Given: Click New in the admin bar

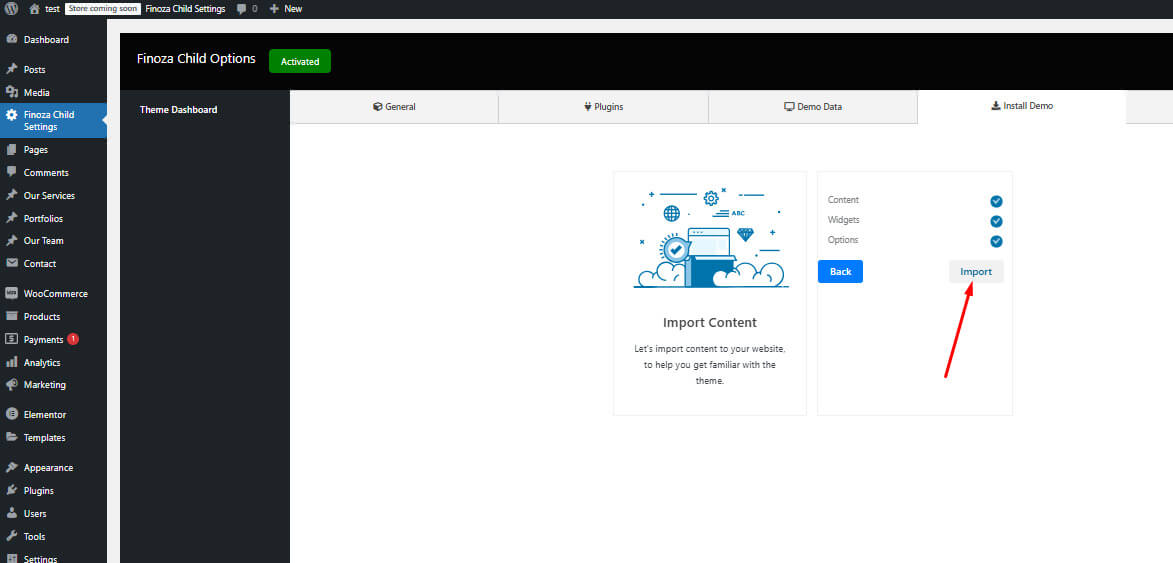Looking at the screenshot, I should tap(293, 9).
